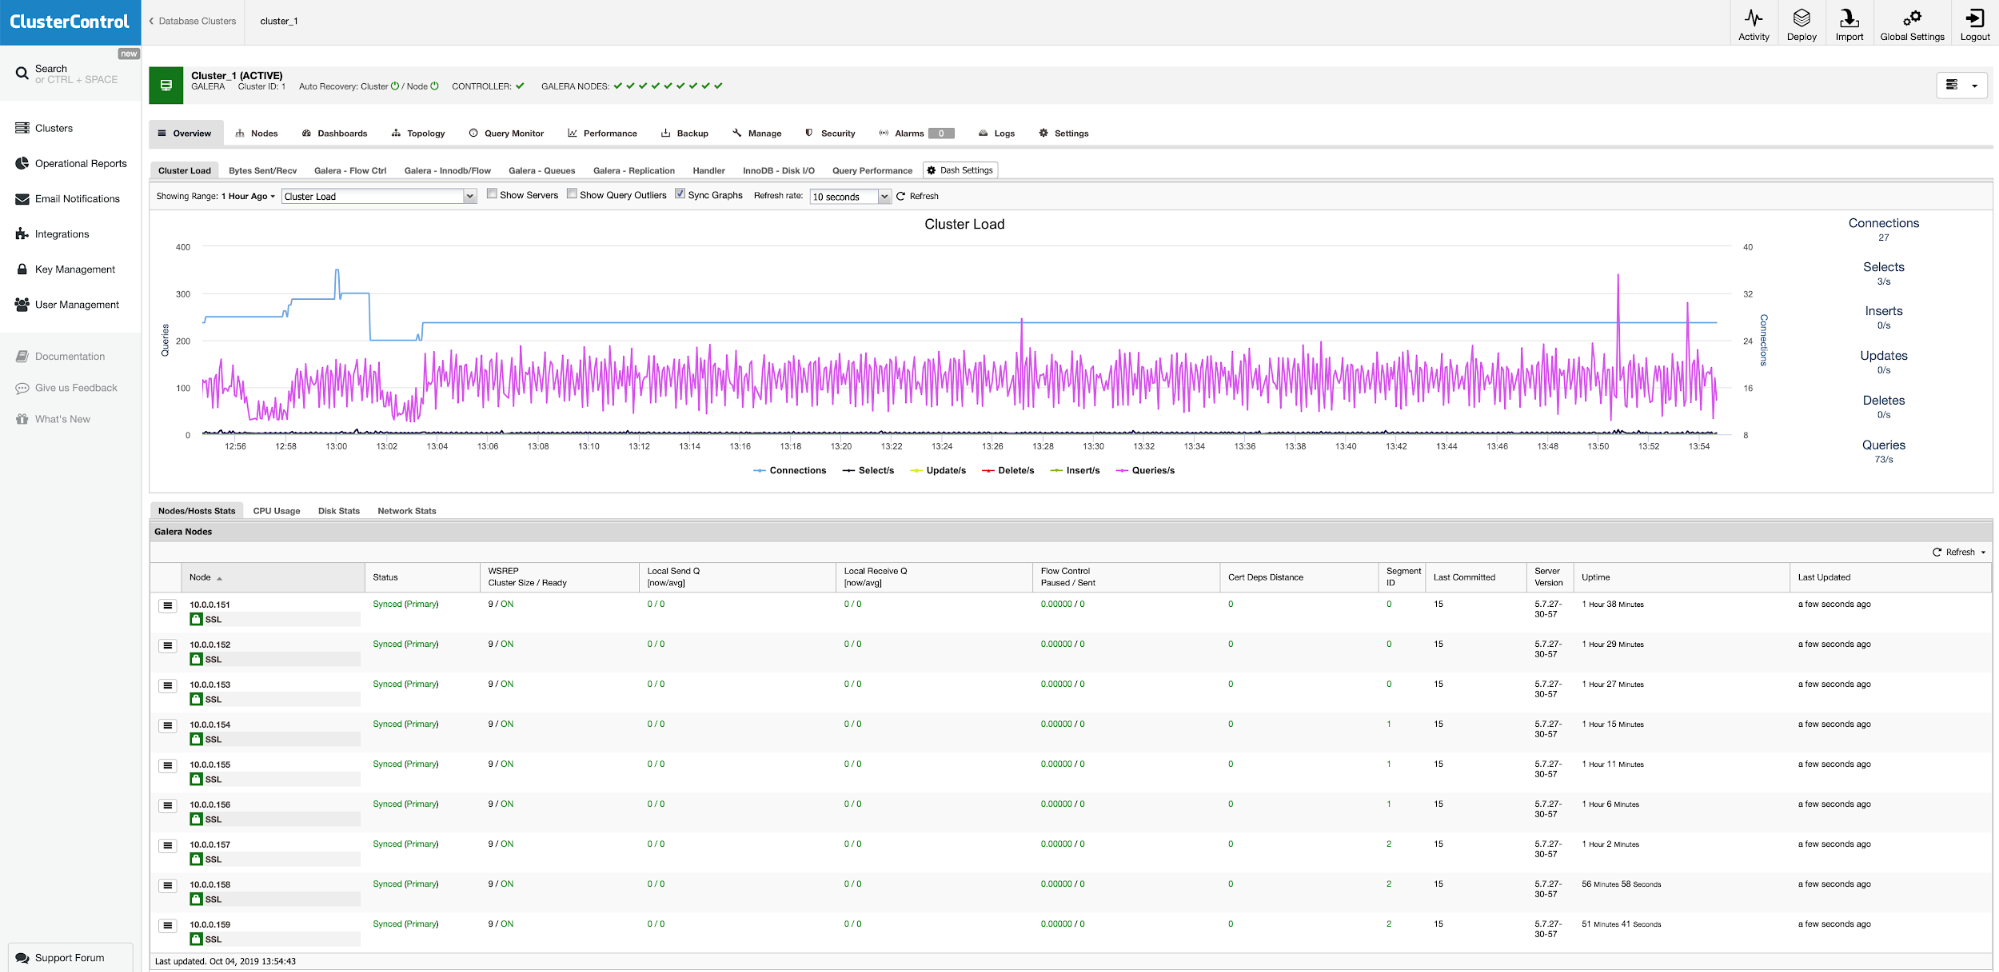
Task: Open the Logs tab
Action: pyautogui.click(x=997, y=133)
